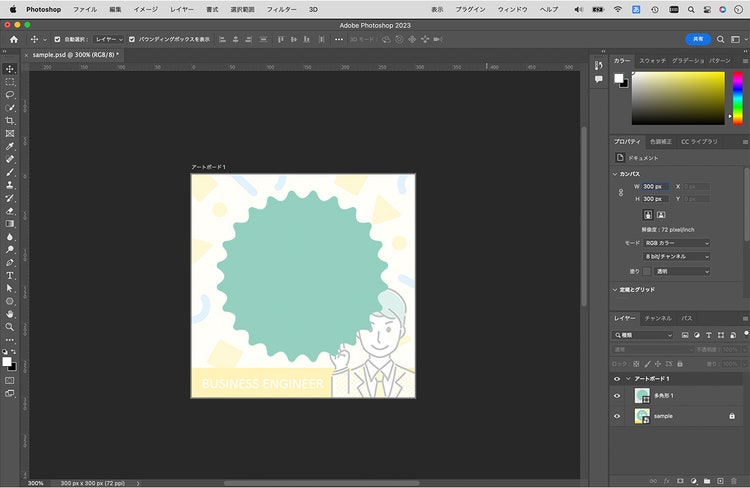Collapse the カンバス section

615,174
